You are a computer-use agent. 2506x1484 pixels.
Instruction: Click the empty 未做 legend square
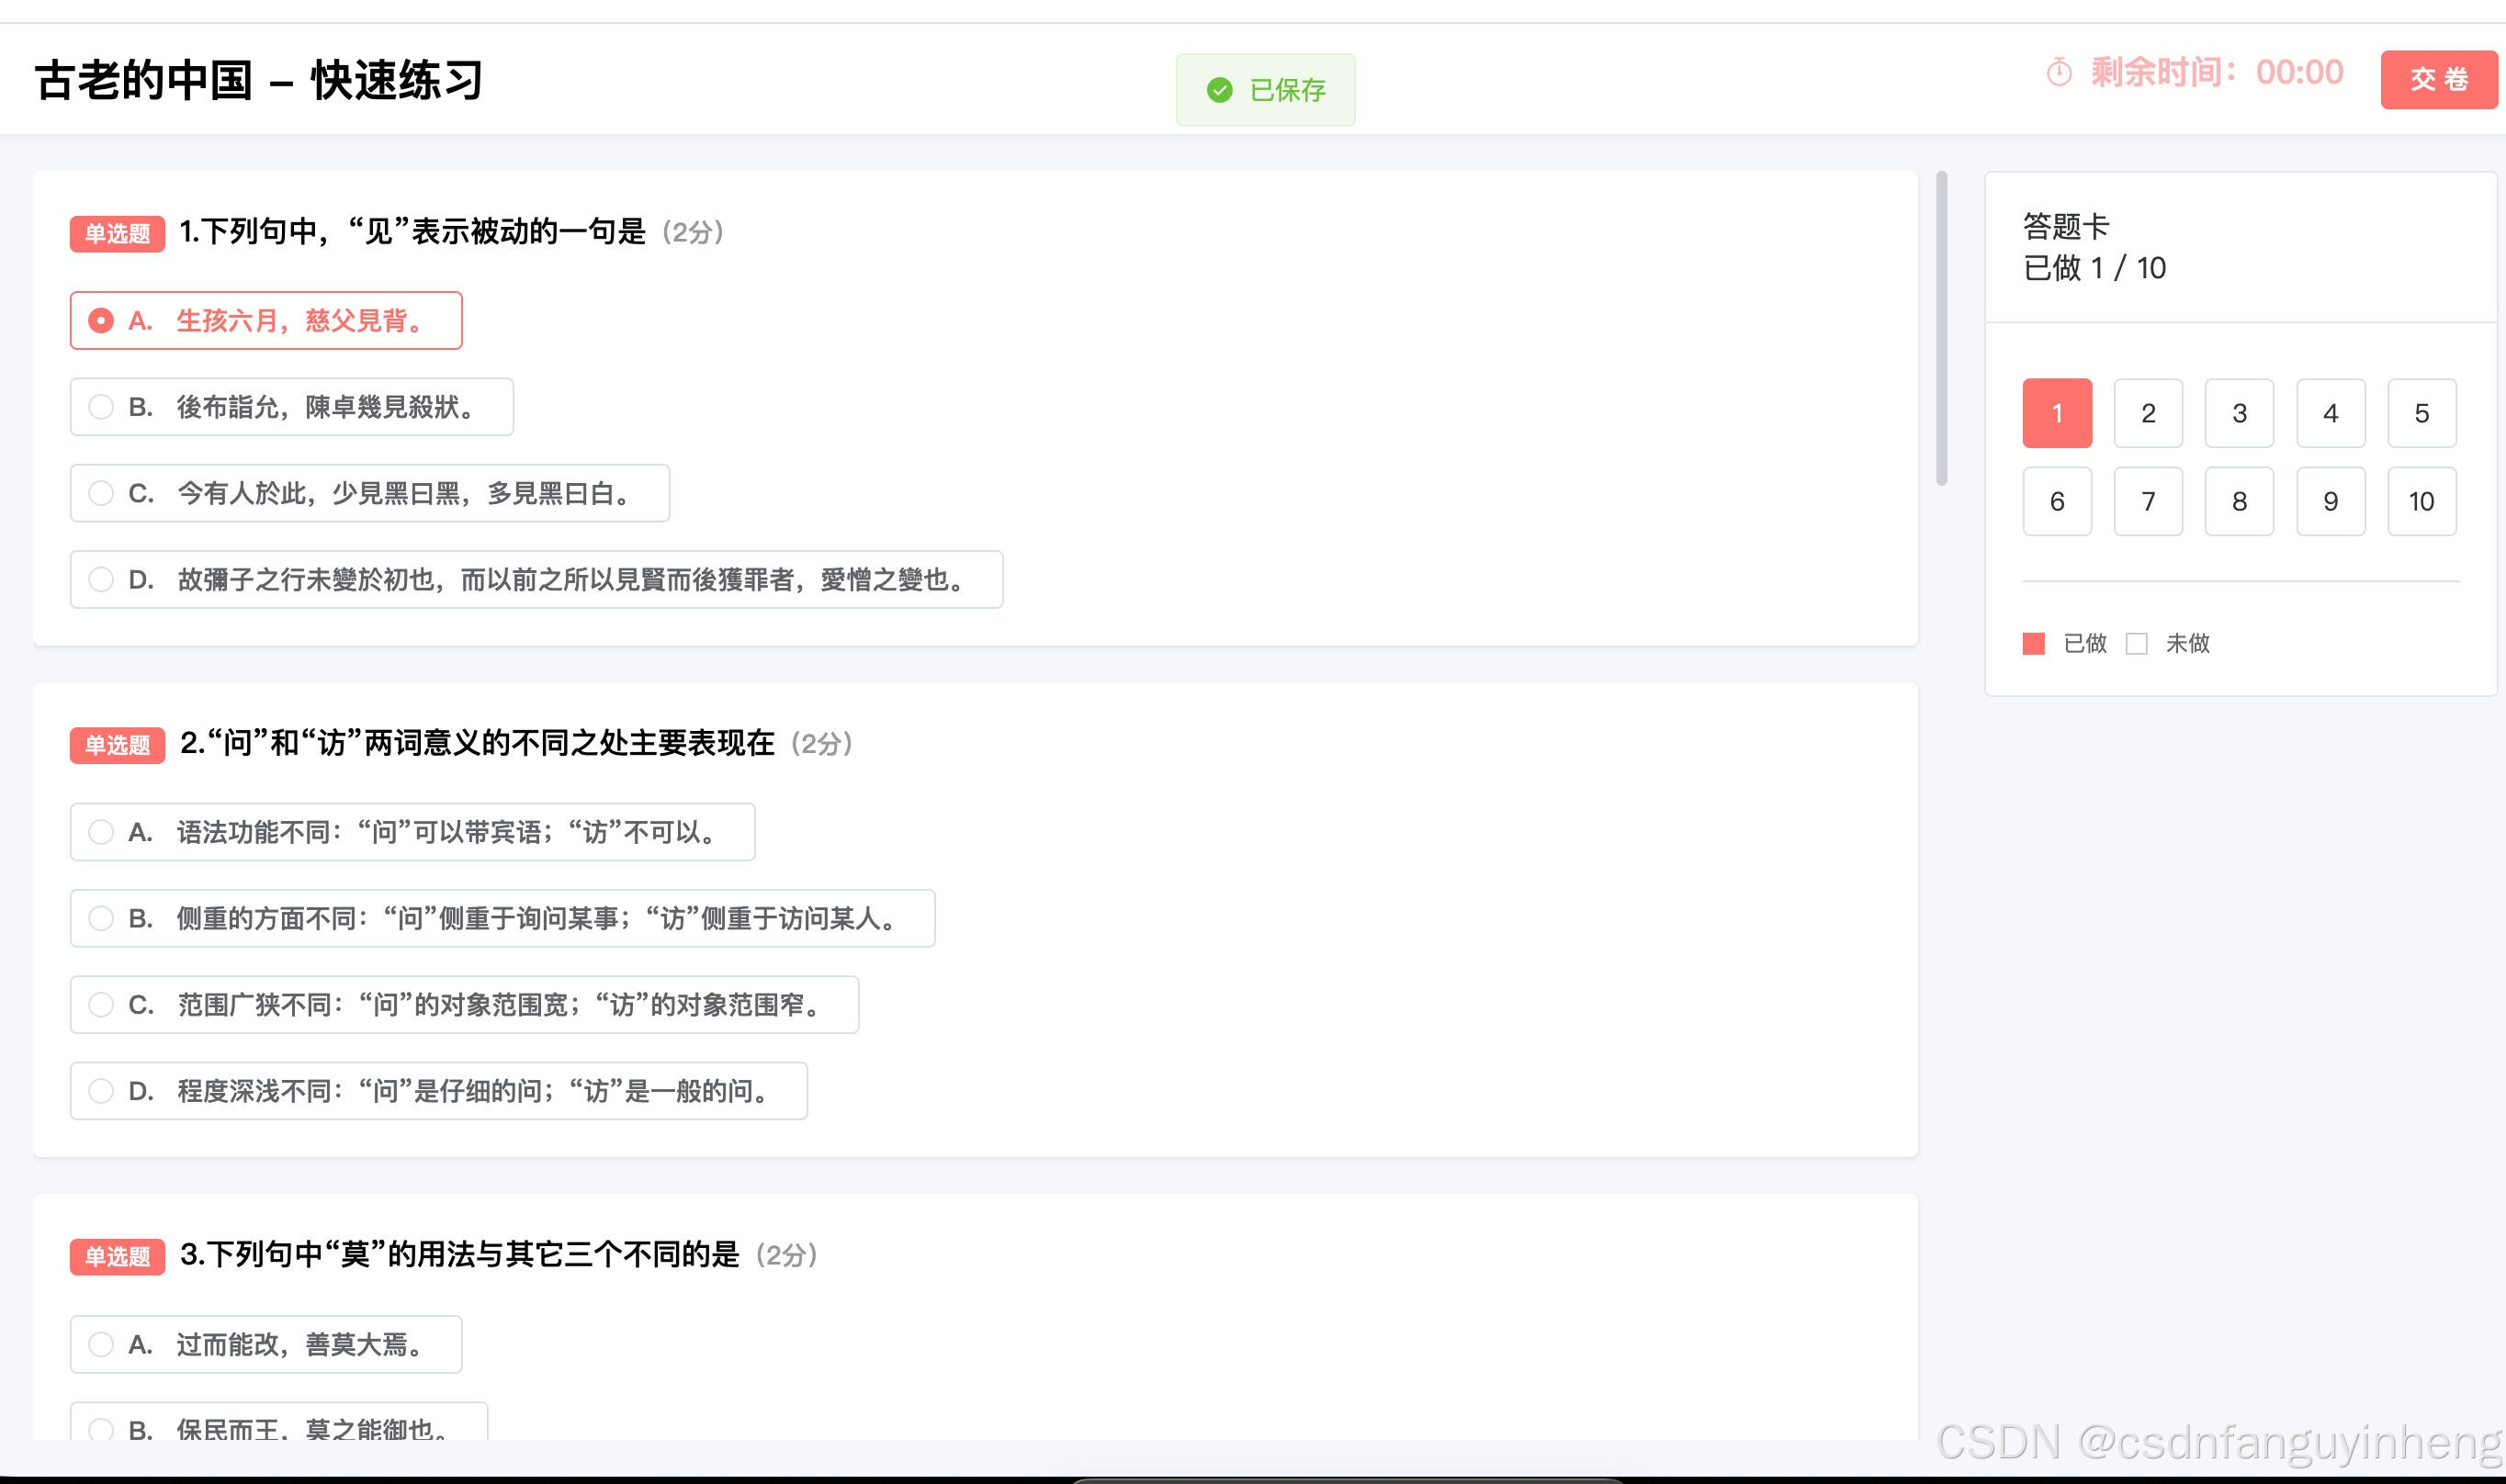(2136, 643)
